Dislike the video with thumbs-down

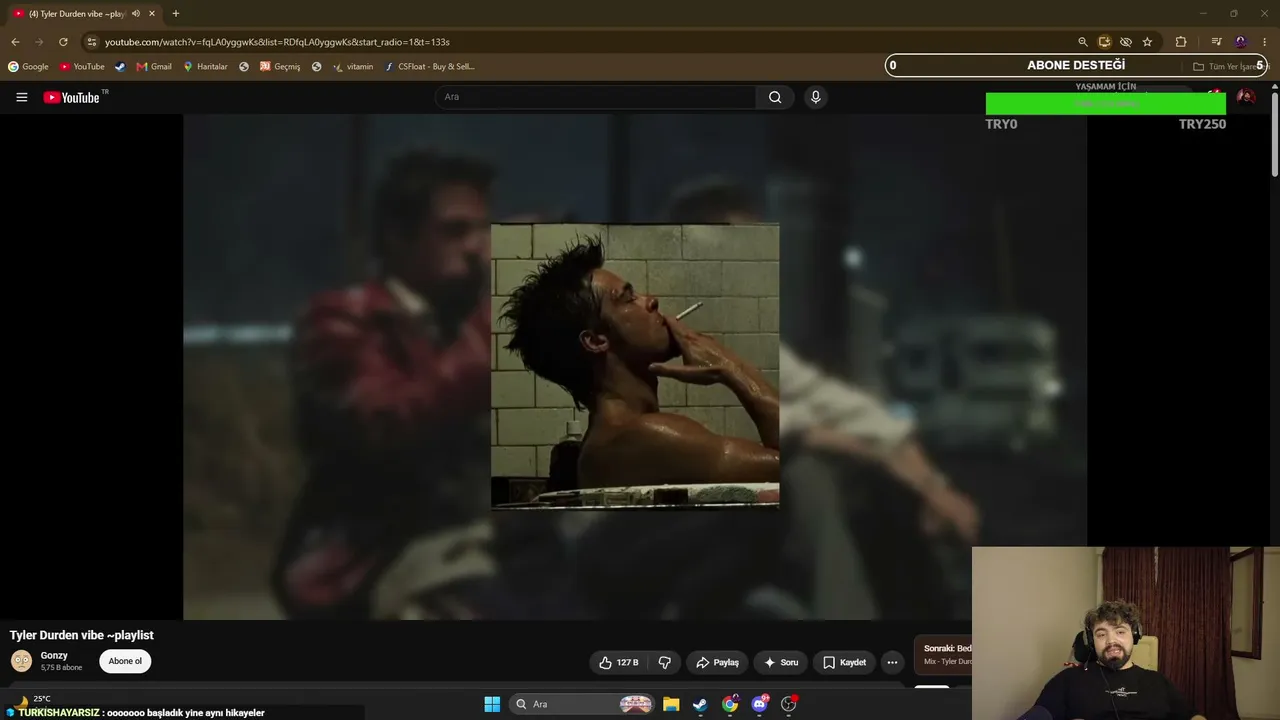(x=665, y=662)
